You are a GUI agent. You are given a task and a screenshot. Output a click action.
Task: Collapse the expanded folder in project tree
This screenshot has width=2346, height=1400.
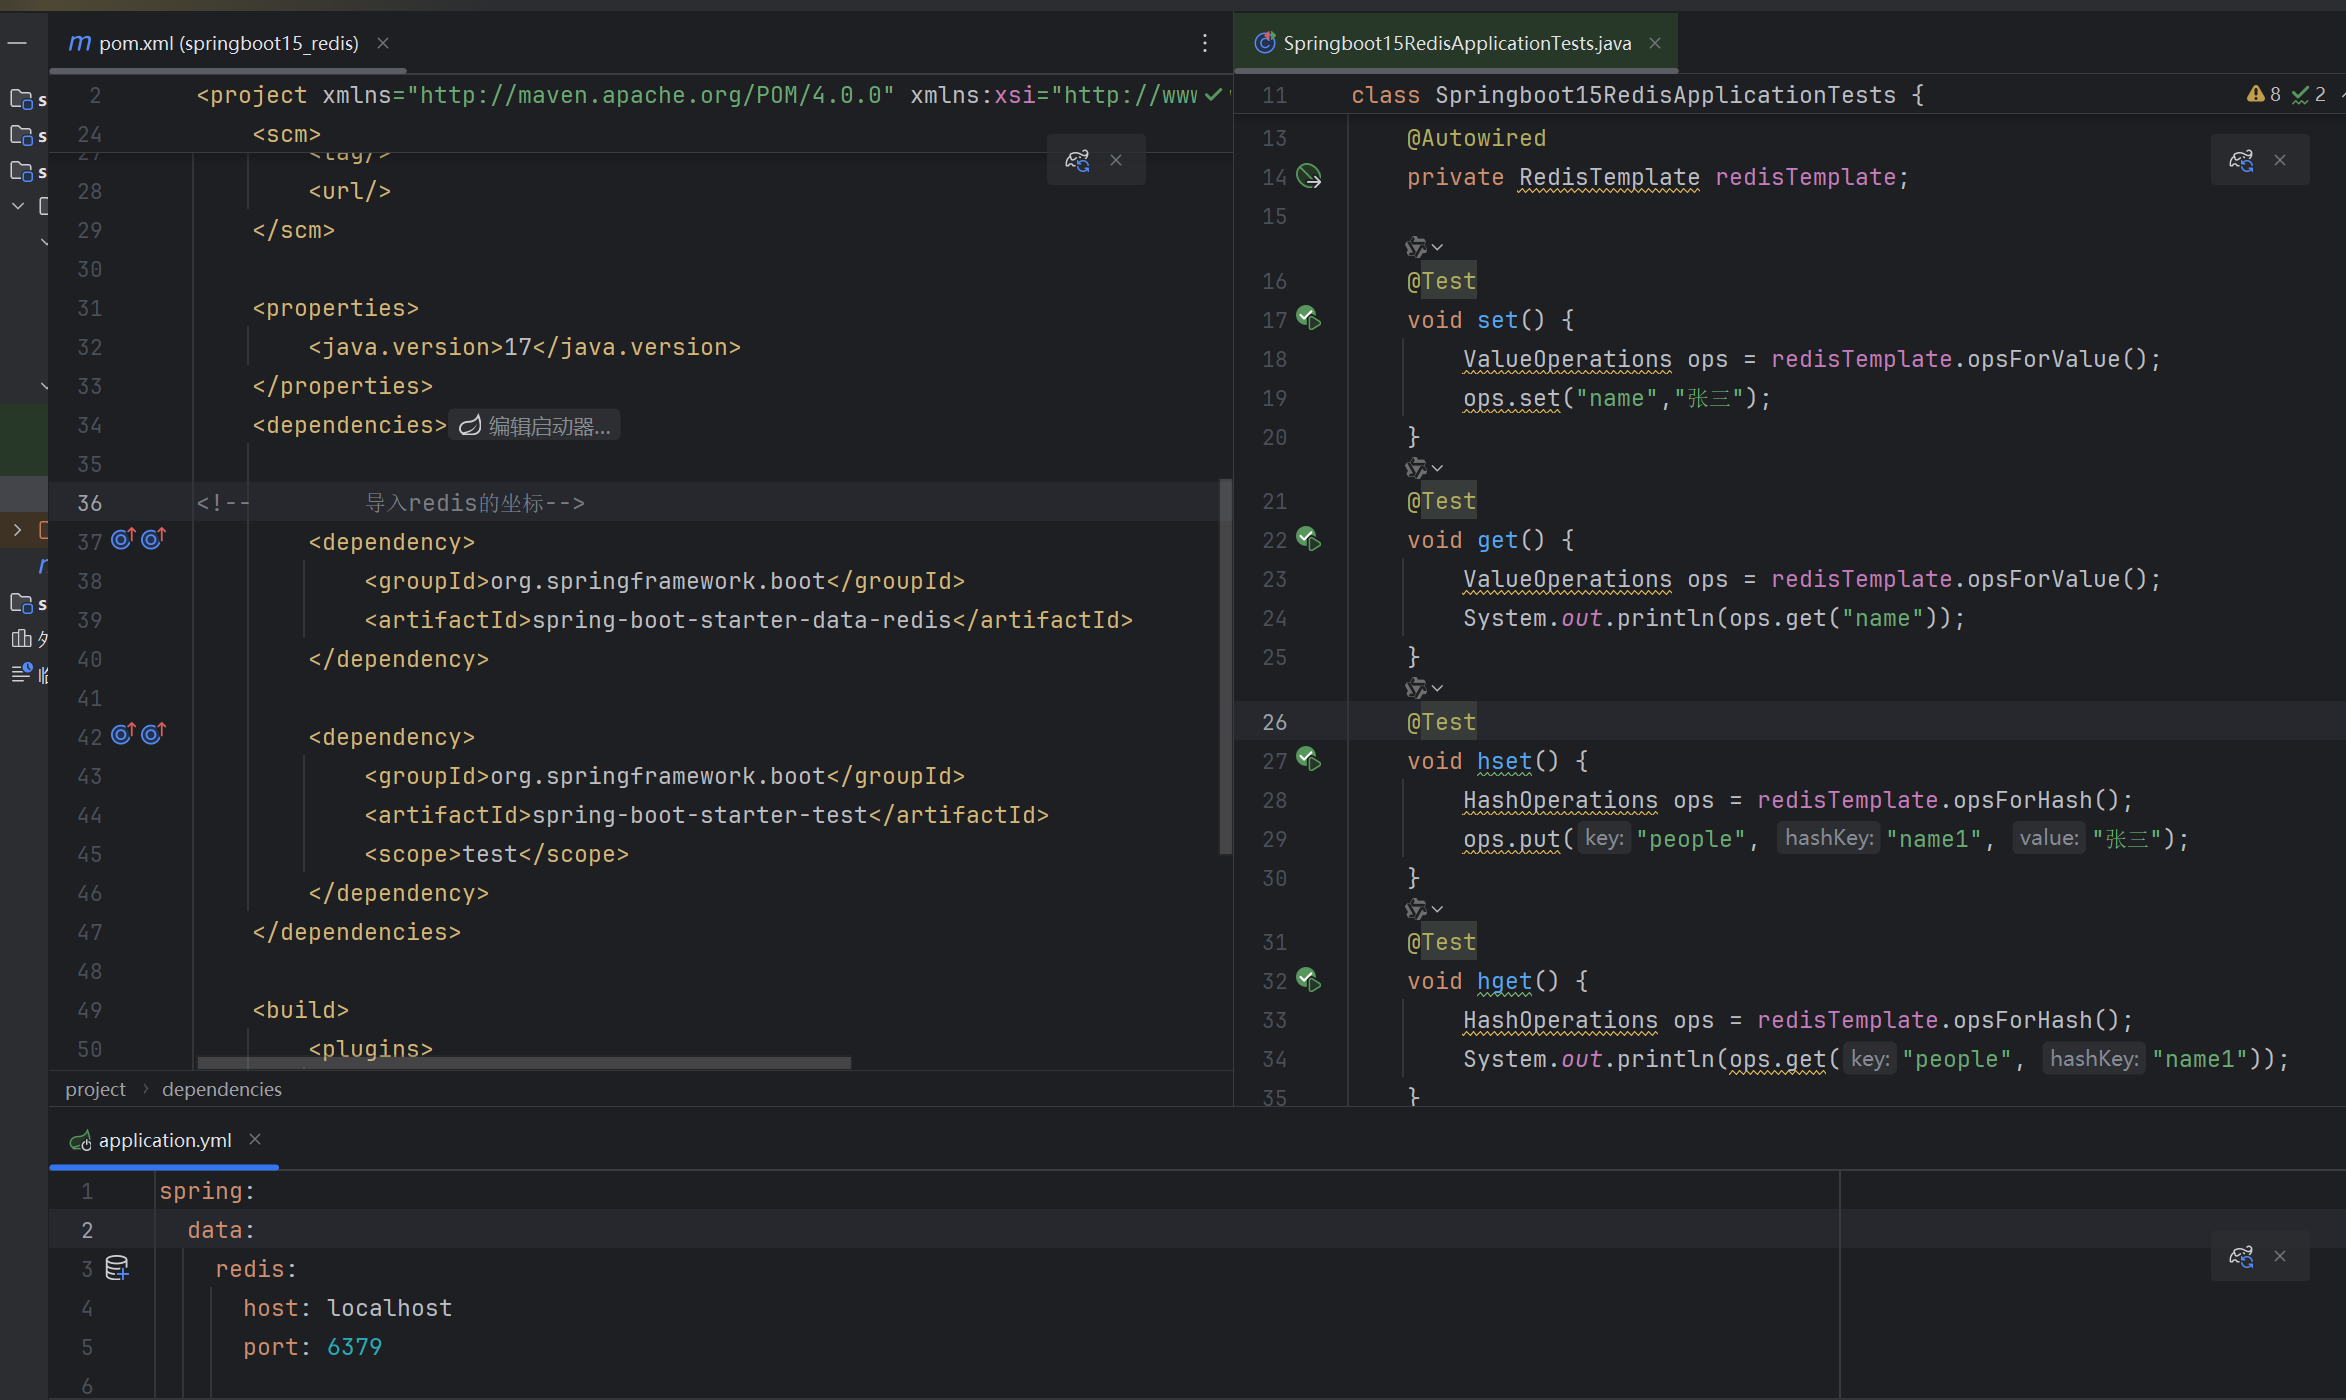click(17, 206)
